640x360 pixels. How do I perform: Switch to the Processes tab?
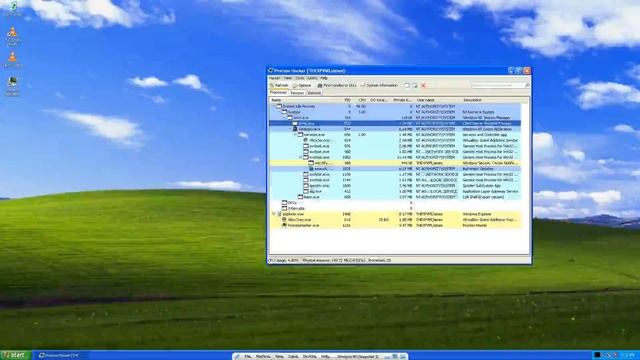[x=278, y=93]
